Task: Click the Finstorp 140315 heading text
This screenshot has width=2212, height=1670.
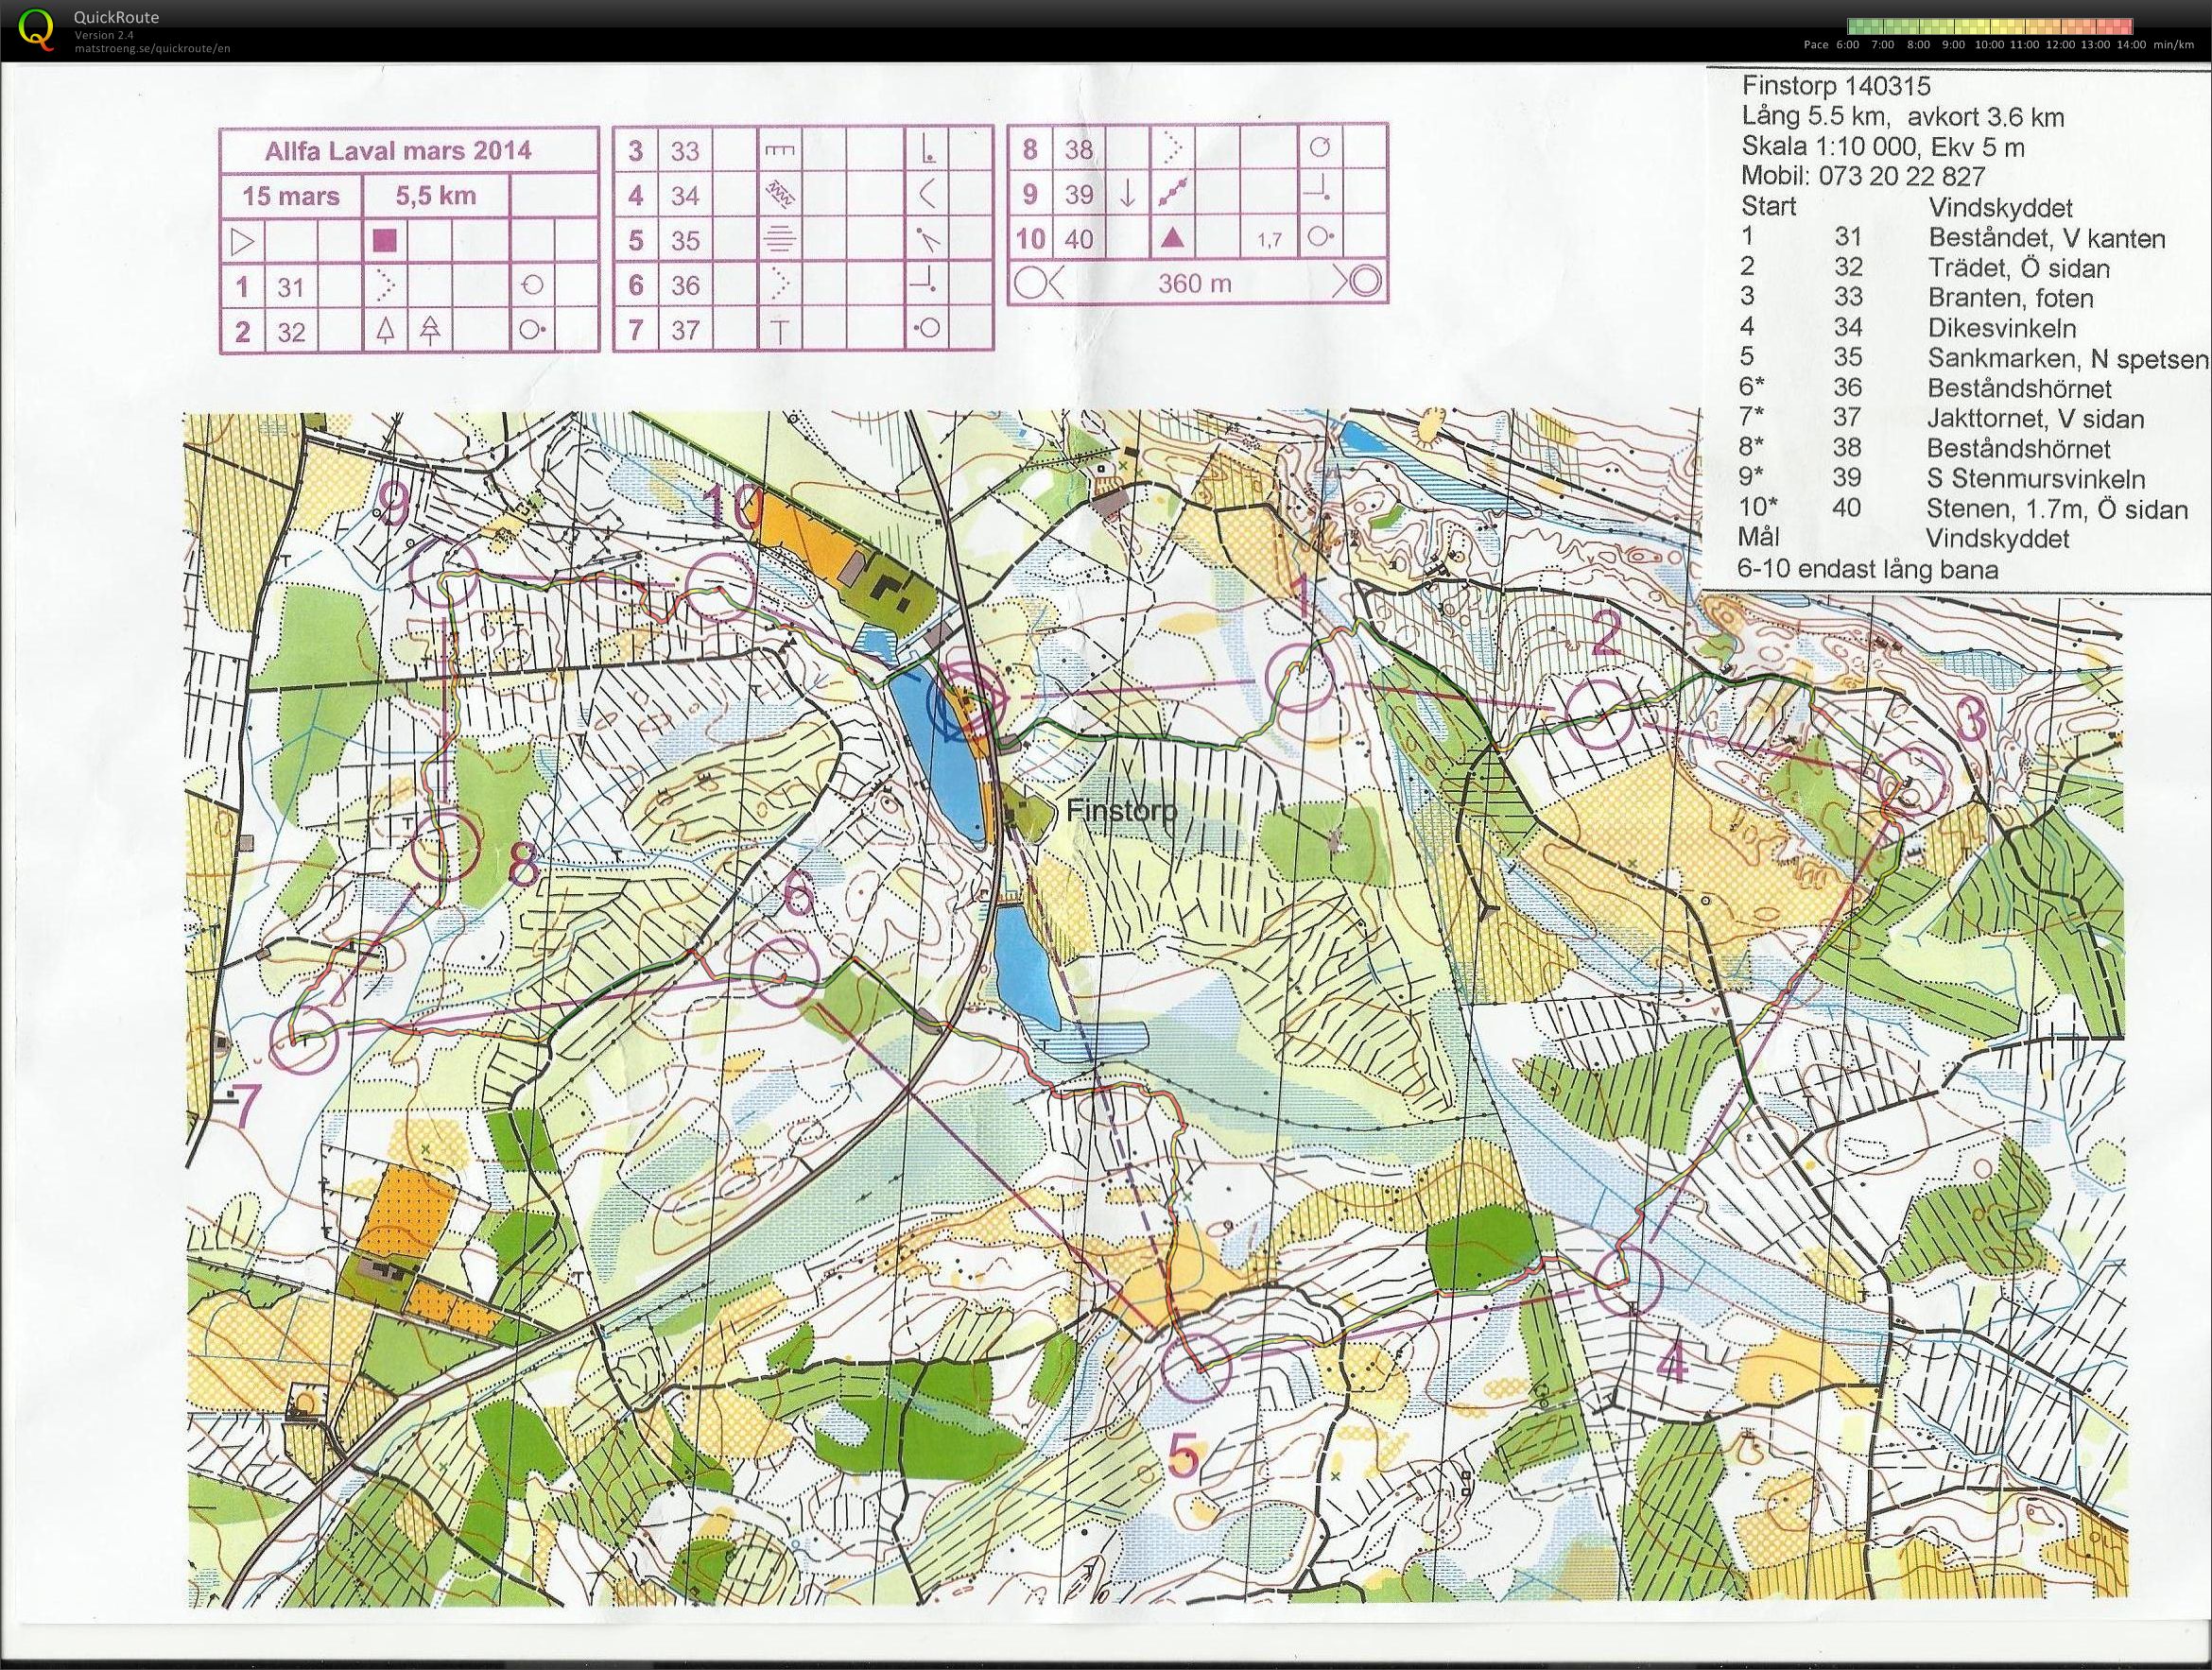Action: 1836,86
